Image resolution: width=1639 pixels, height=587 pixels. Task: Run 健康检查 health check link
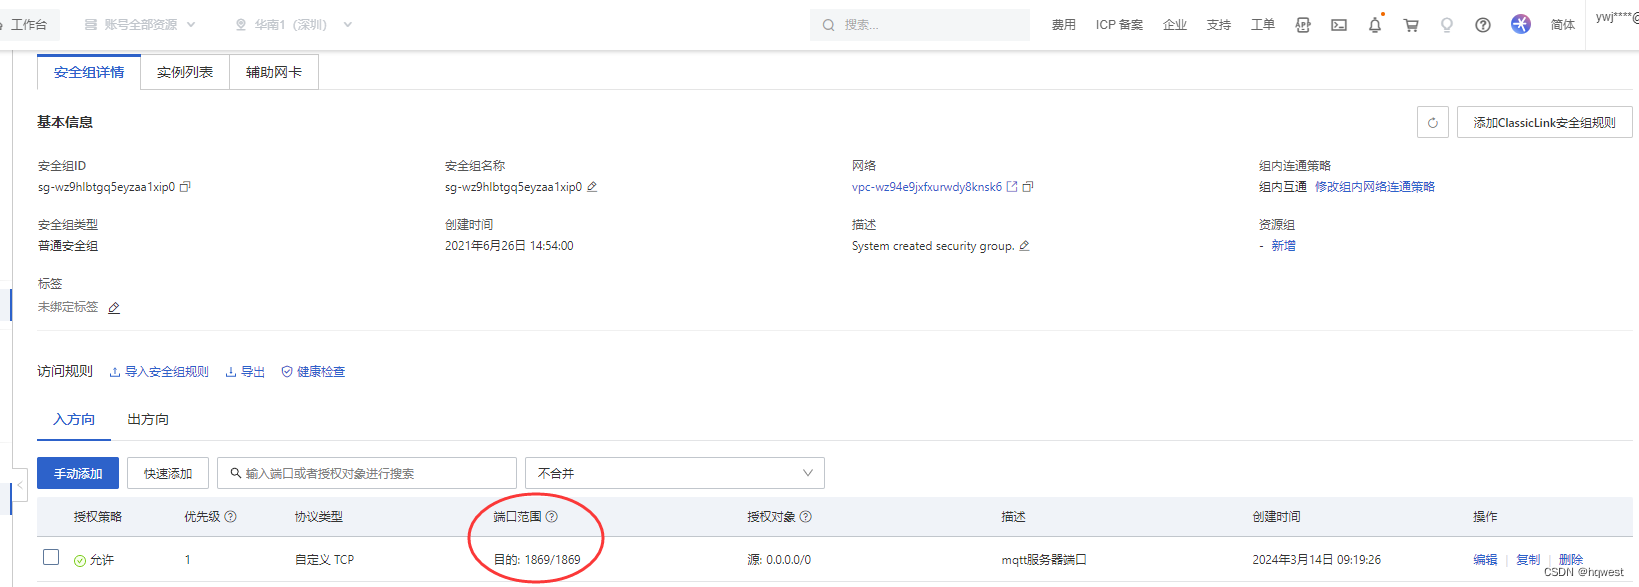[313, 372]
